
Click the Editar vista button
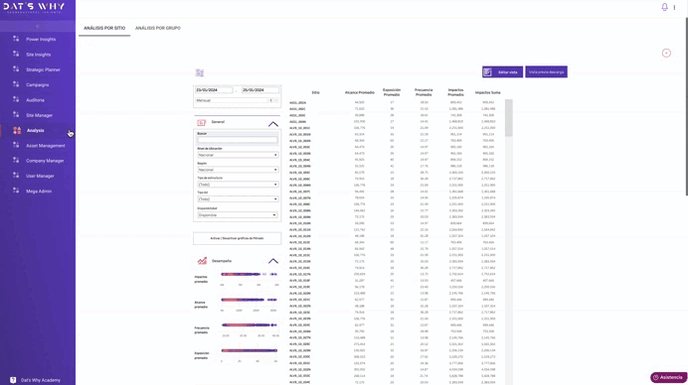pos(502,72)
